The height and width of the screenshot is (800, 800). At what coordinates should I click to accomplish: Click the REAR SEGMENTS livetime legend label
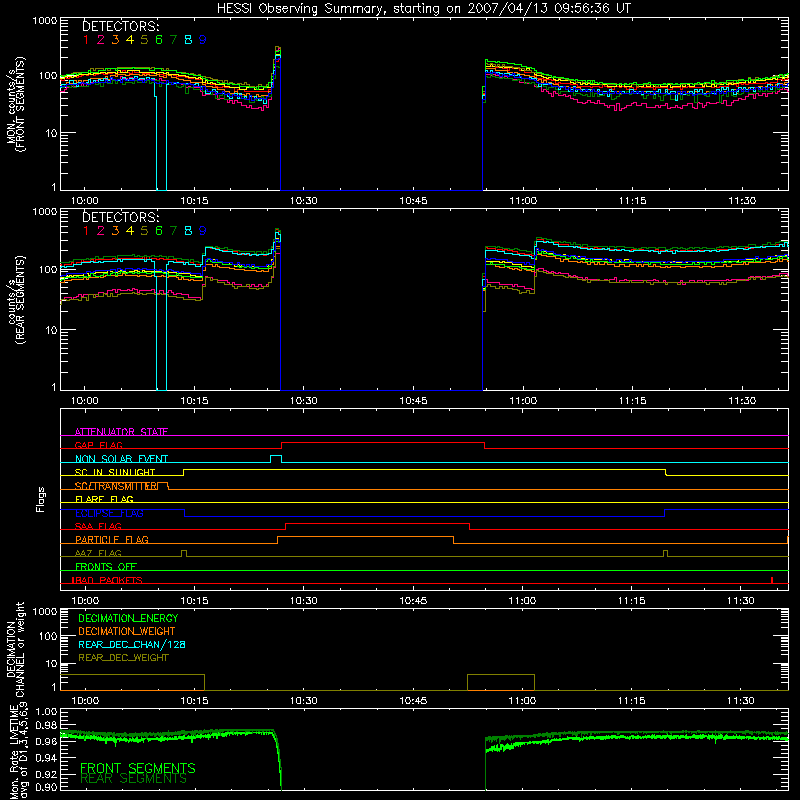point(134,779)
